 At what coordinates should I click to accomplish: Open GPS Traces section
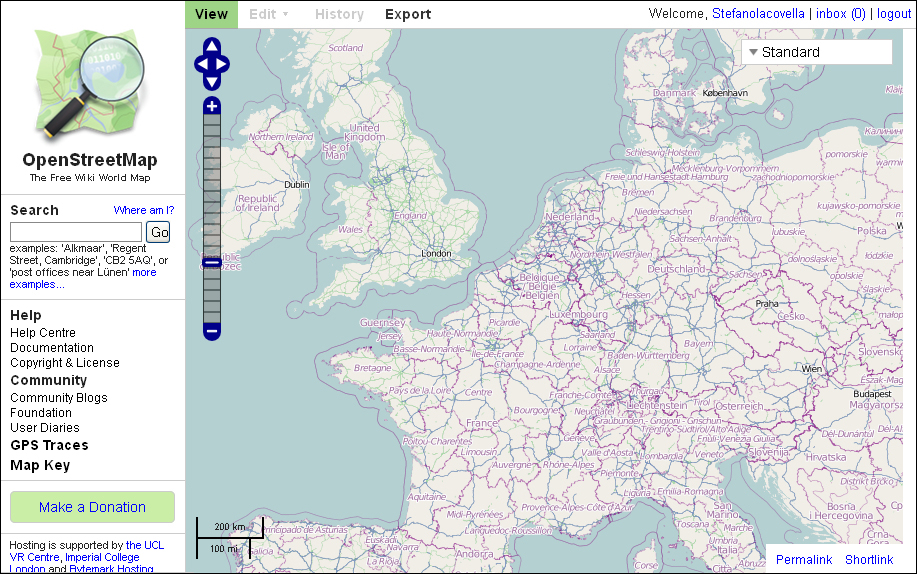pos(49,445)
